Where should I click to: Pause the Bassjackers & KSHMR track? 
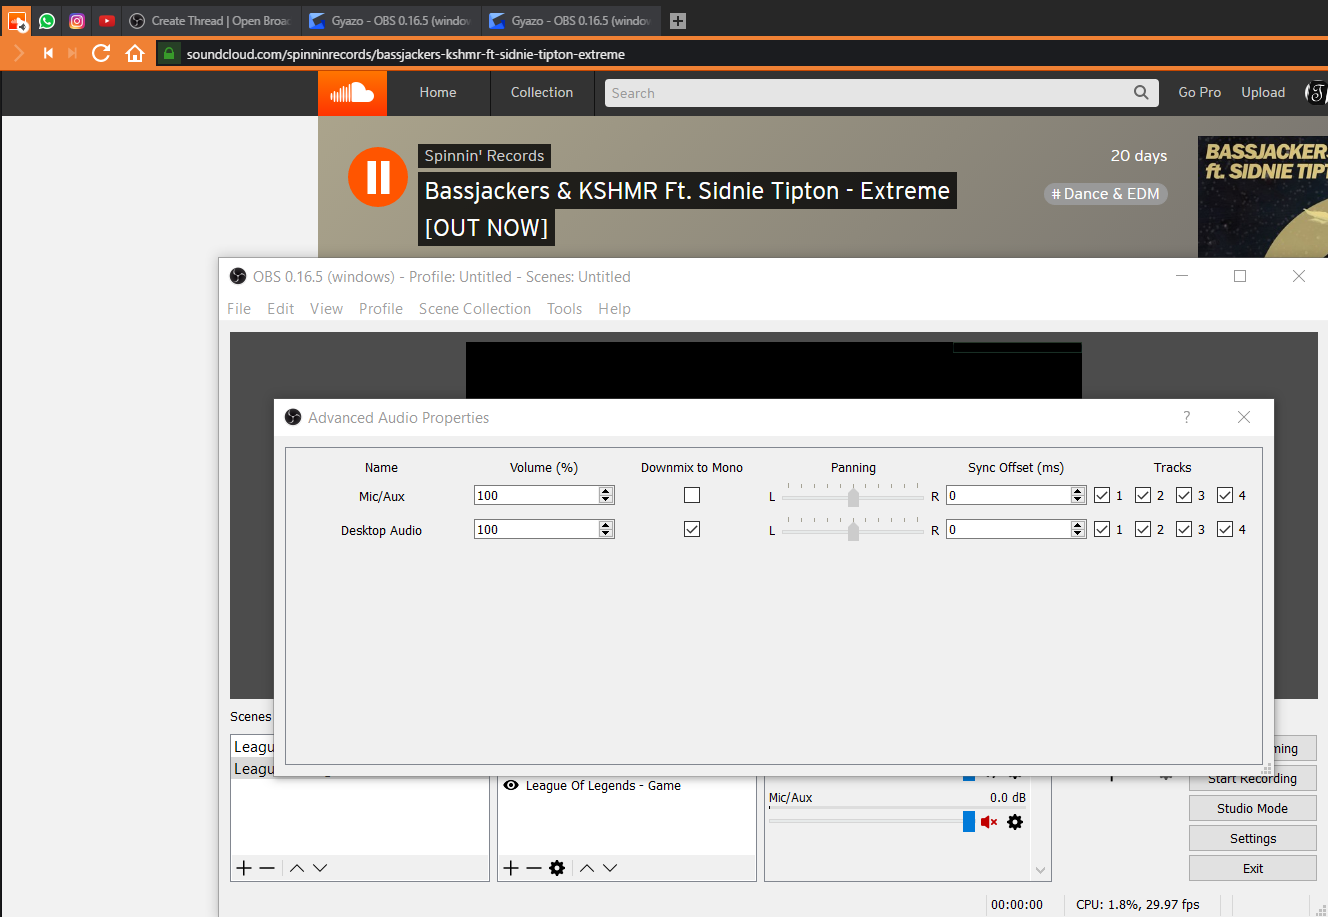point(378,177)
